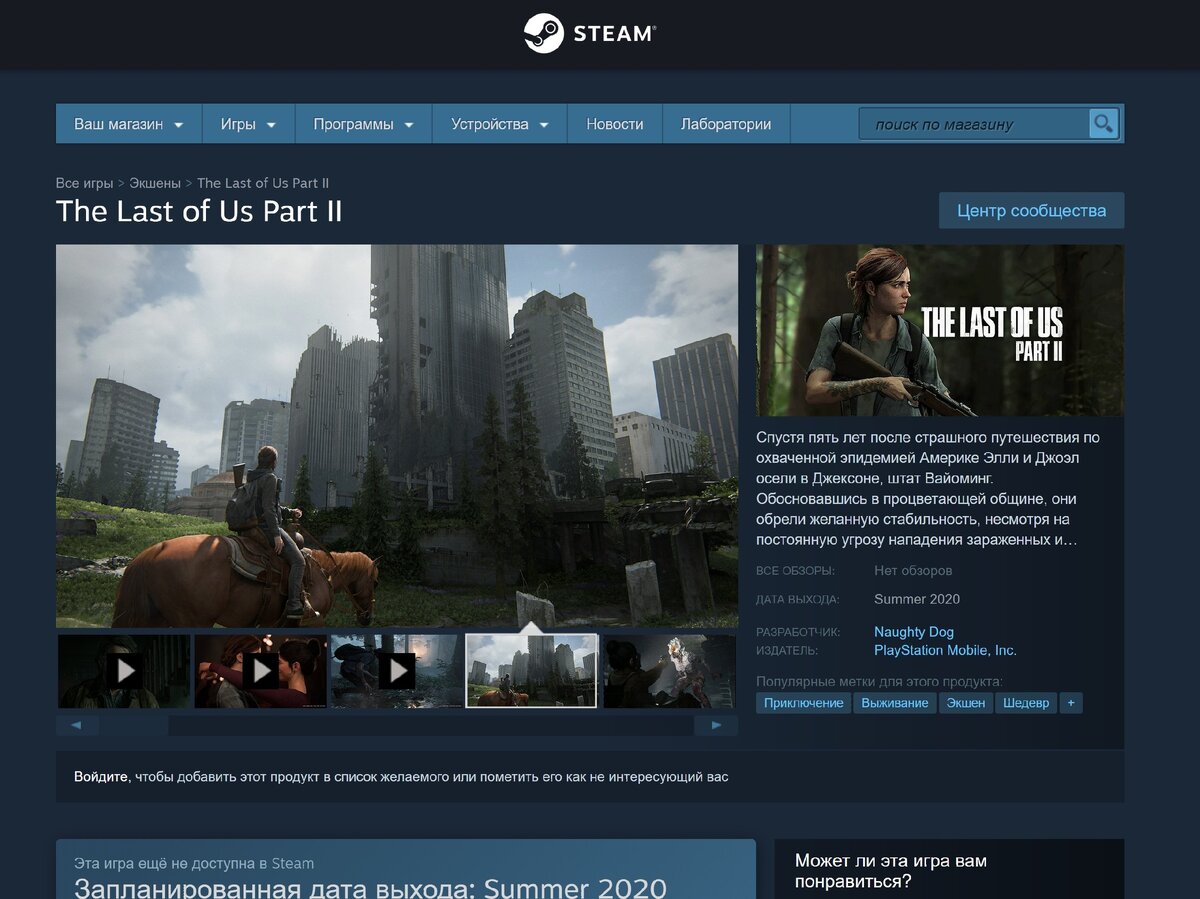Open developer Naughty Dog link
This screenshot has width=1200, height=899.
pyautogui.click(x=914, y=632)
